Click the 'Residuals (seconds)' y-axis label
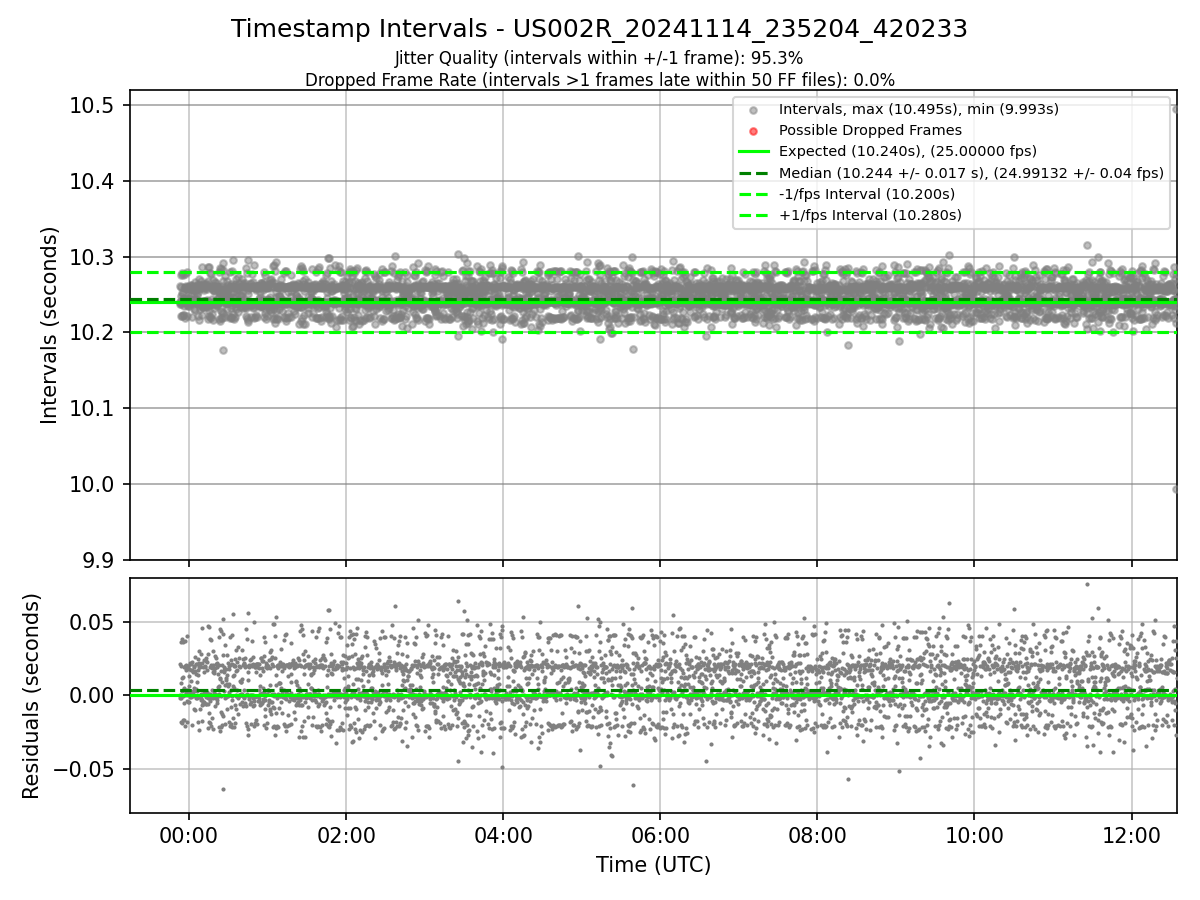1200x900 pixels. click(32, 696)
